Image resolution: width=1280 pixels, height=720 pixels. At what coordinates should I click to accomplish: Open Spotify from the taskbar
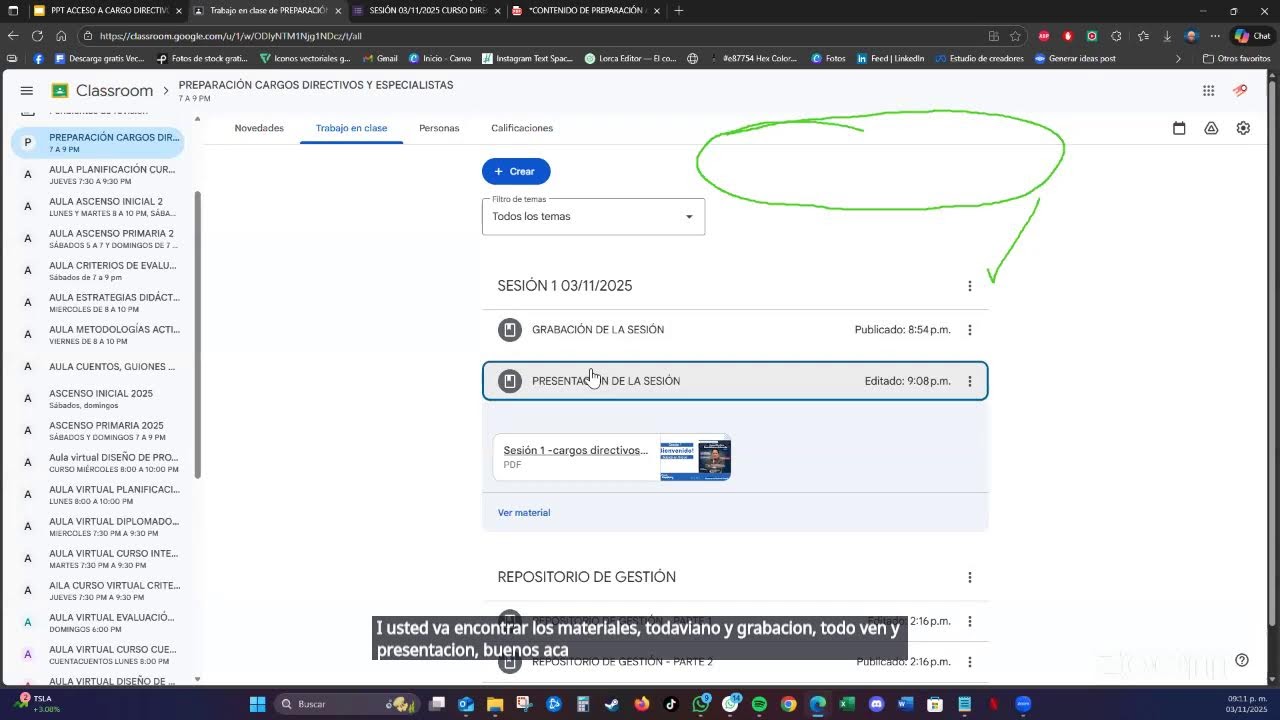coord(759,704)
